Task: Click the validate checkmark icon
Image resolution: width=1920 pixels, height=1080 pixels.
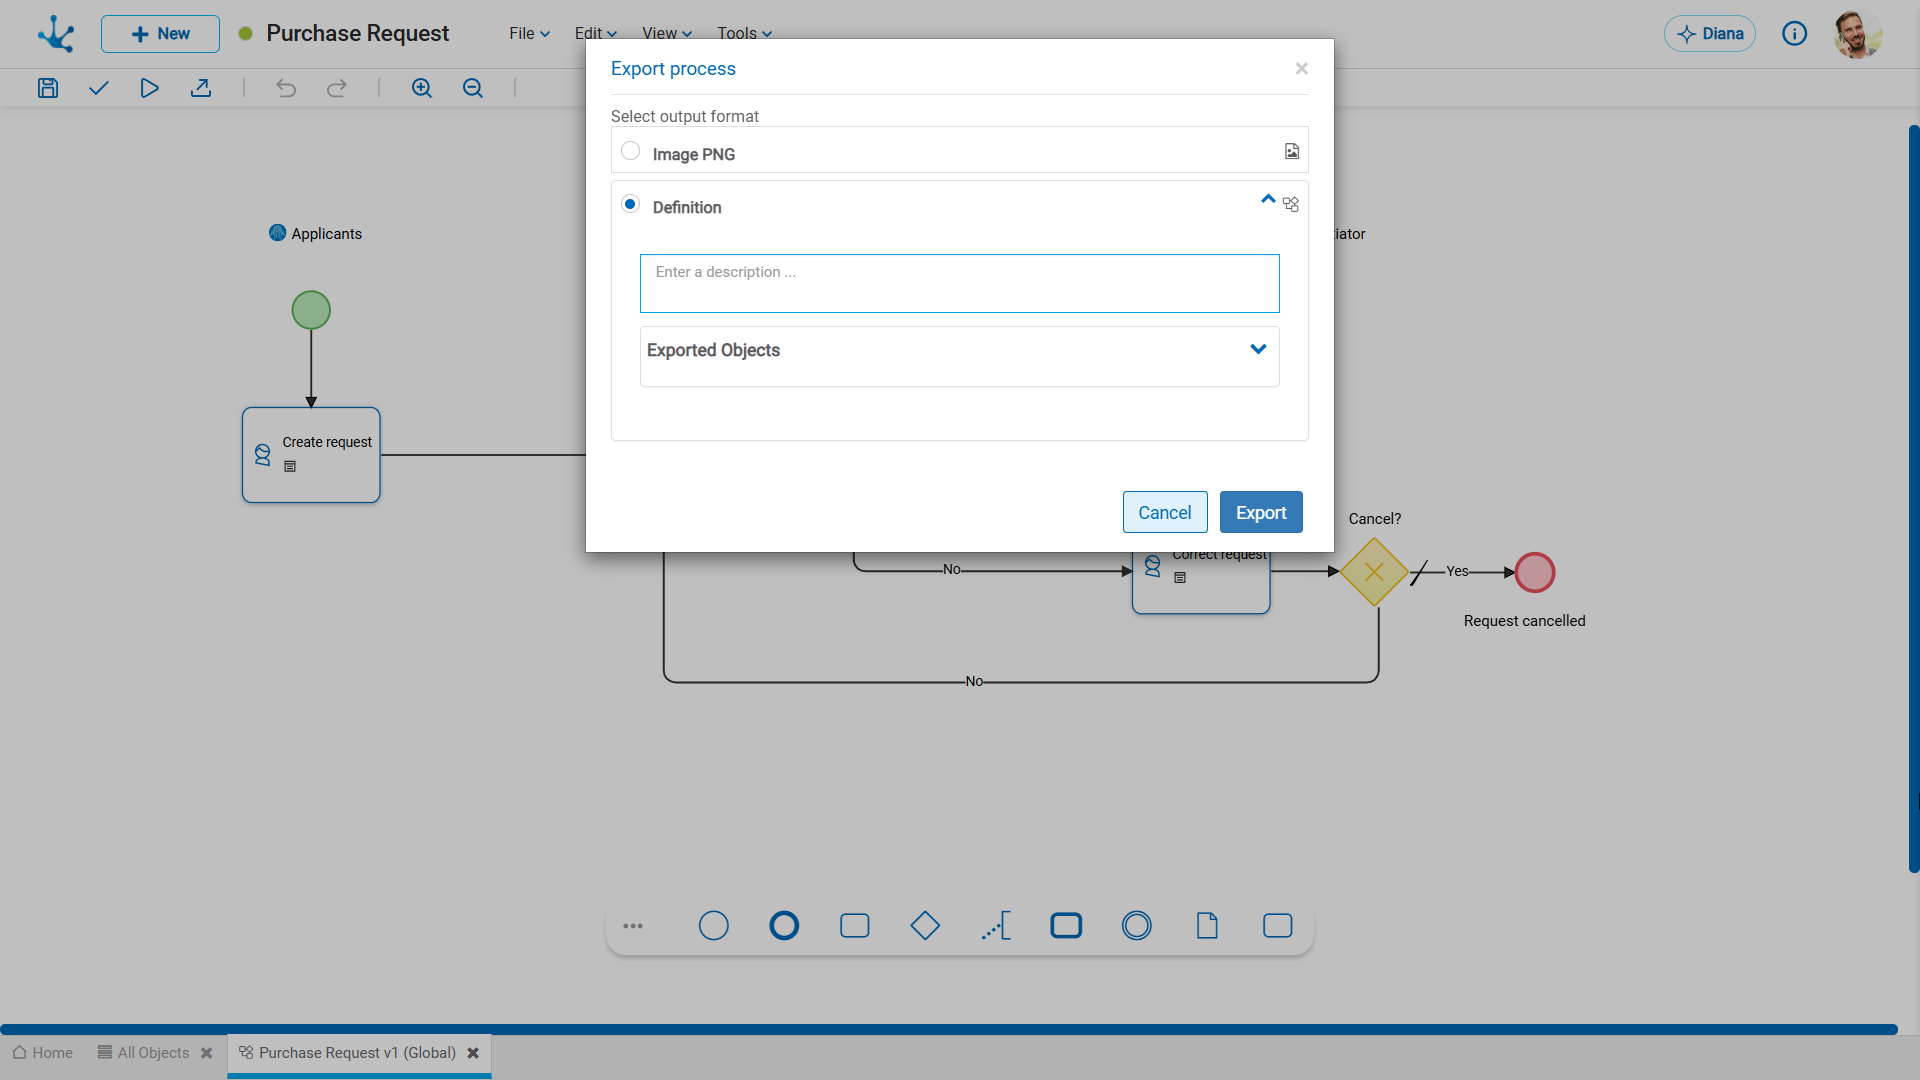Action: point(98,88)
